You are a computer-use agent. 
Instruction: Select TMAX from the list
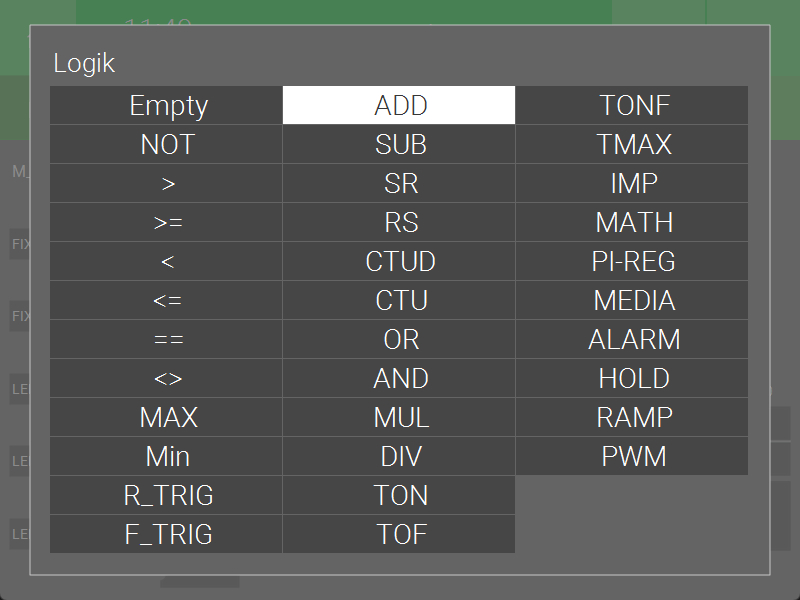pos(632,144)
